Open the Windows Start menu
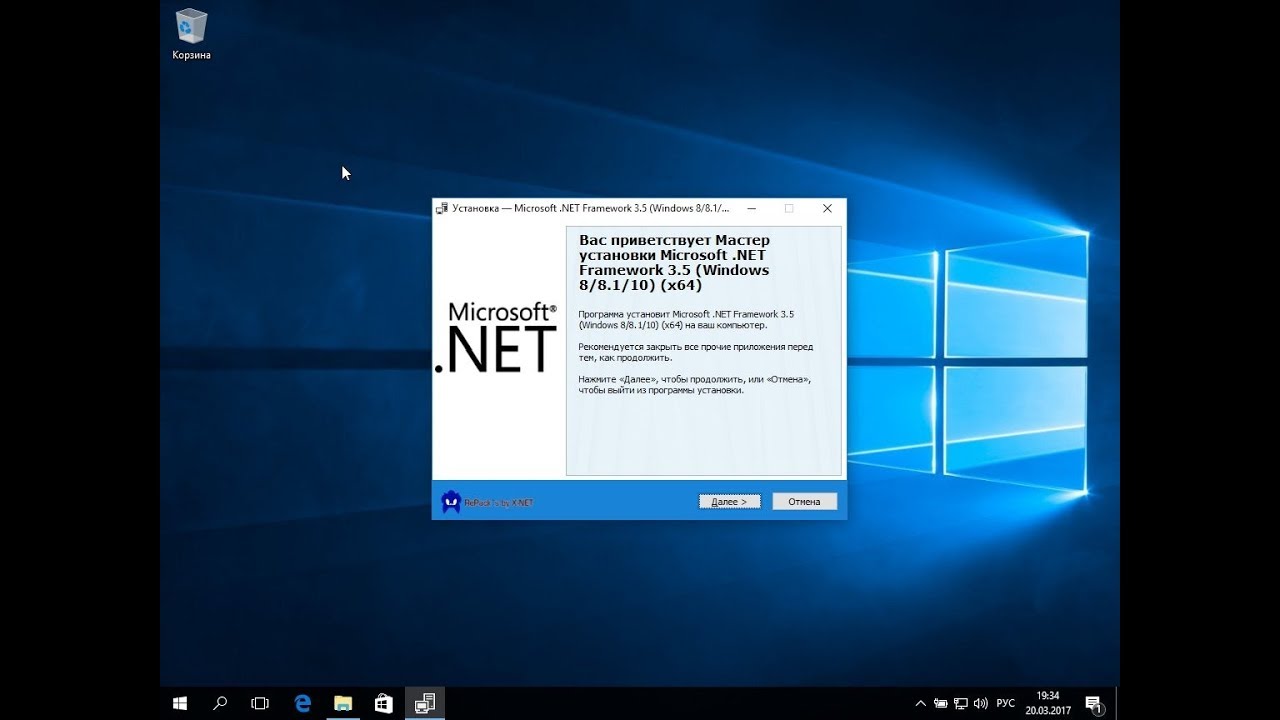The width and height of the screenshot is (1280, 720). click(181, 703)
